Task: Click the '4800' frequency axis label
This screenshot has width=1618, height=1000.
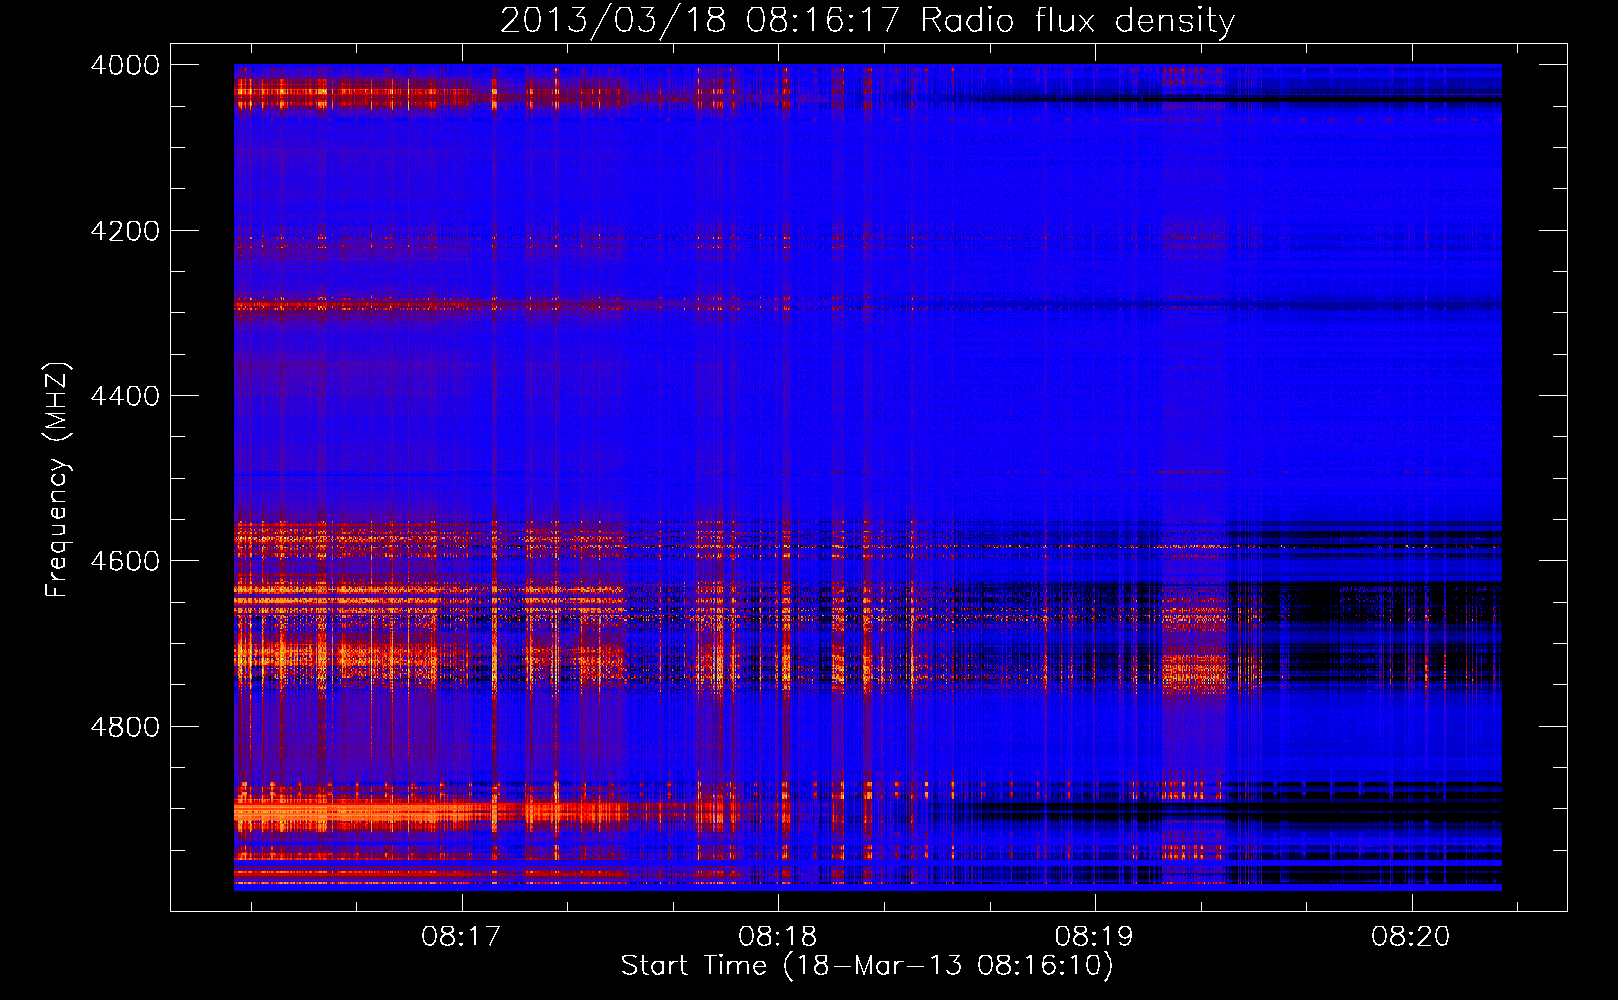Action: 125,727
